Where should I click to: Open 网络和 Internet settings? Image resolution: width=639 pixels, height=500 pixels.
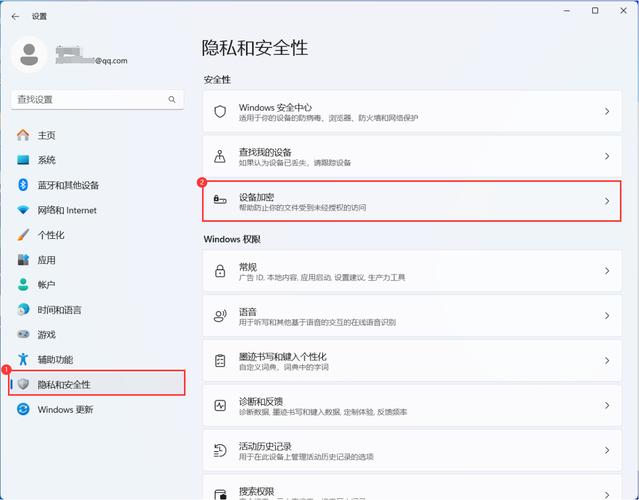(x=97, y=210)
